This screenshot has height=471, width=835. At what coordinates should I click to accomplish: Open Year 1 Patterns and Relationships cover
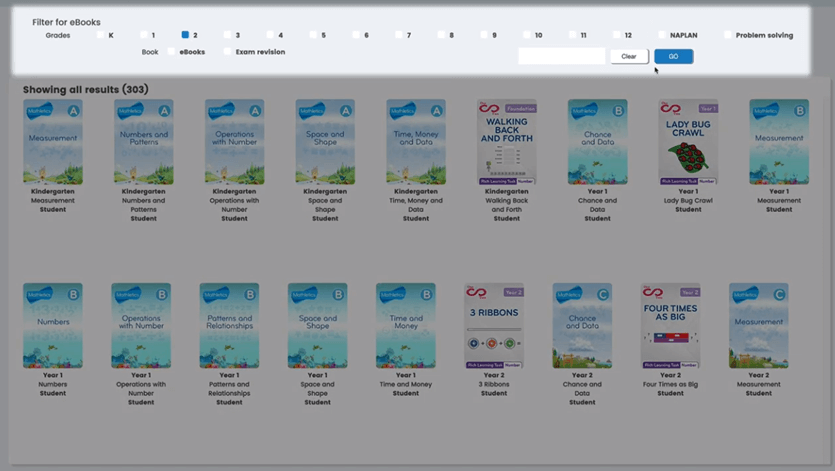coord(230,326)
